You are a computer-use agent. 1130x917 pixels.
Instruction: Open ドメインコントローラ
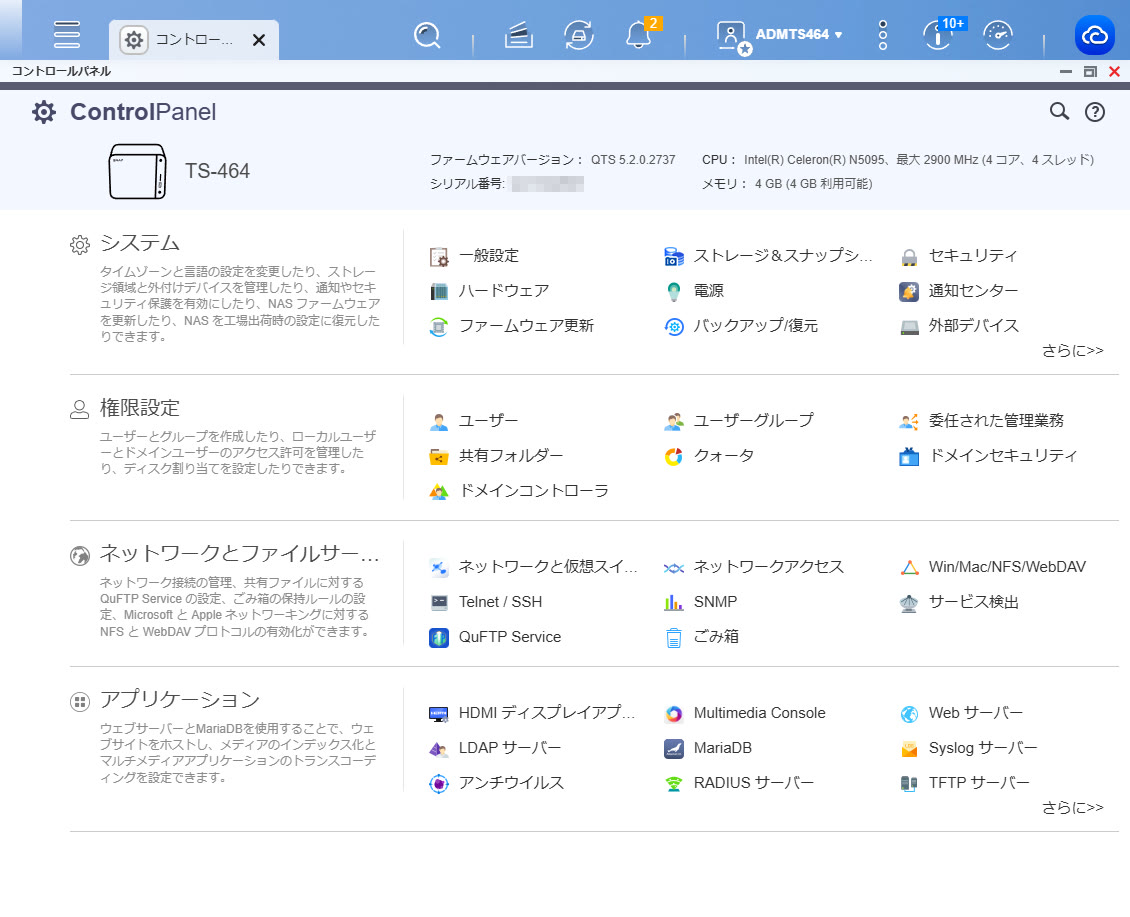(x=519, y=491)
